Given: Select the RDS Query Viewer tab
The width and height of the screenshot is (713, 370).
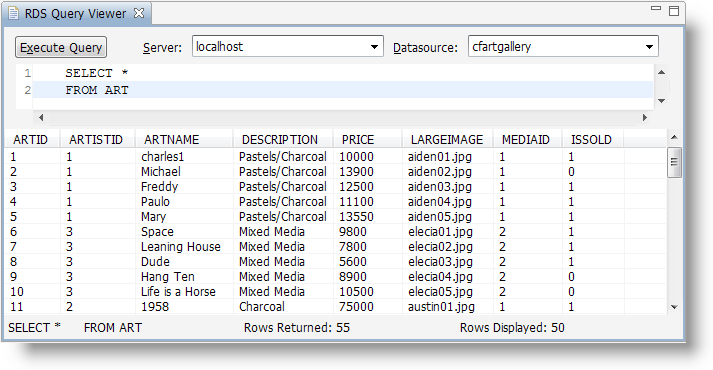Looking at the screenshot, I should (x=75, y=14).
